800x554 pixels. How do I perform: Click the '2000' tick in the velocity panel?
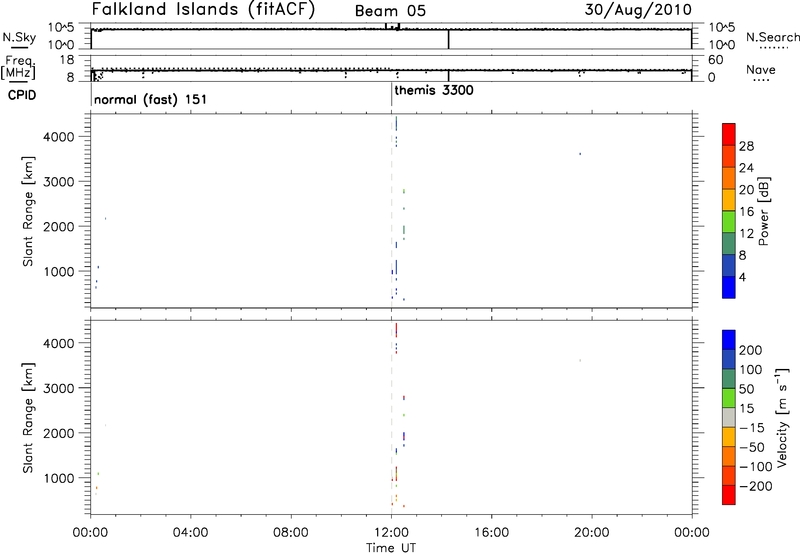pos(59,433)
